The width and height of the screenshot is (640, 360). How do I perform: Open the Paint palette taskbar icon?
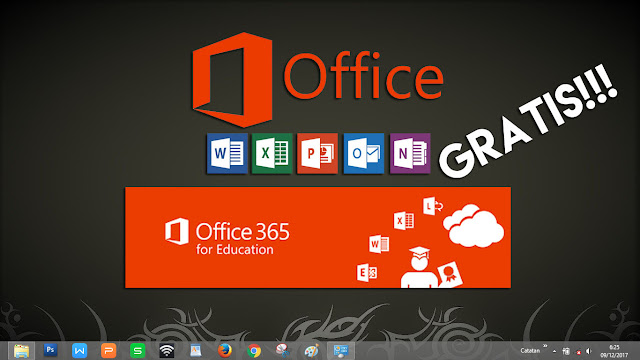311,351
